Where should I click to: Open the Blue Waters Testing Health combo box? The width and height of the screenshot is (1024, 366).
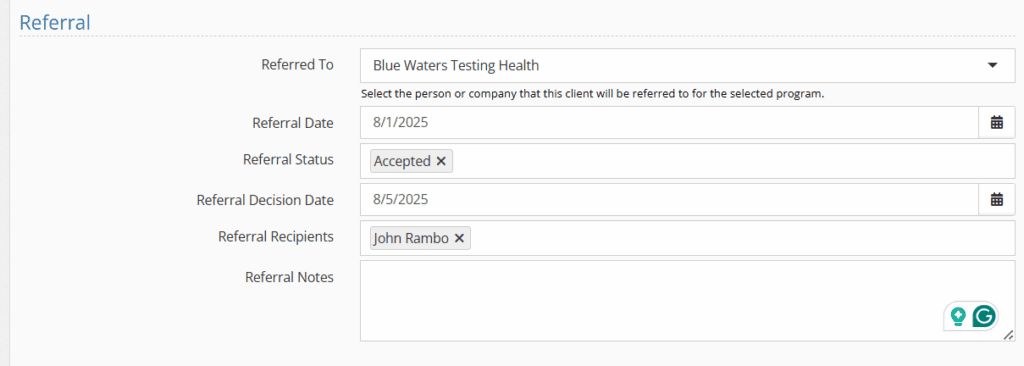(687, 65)
